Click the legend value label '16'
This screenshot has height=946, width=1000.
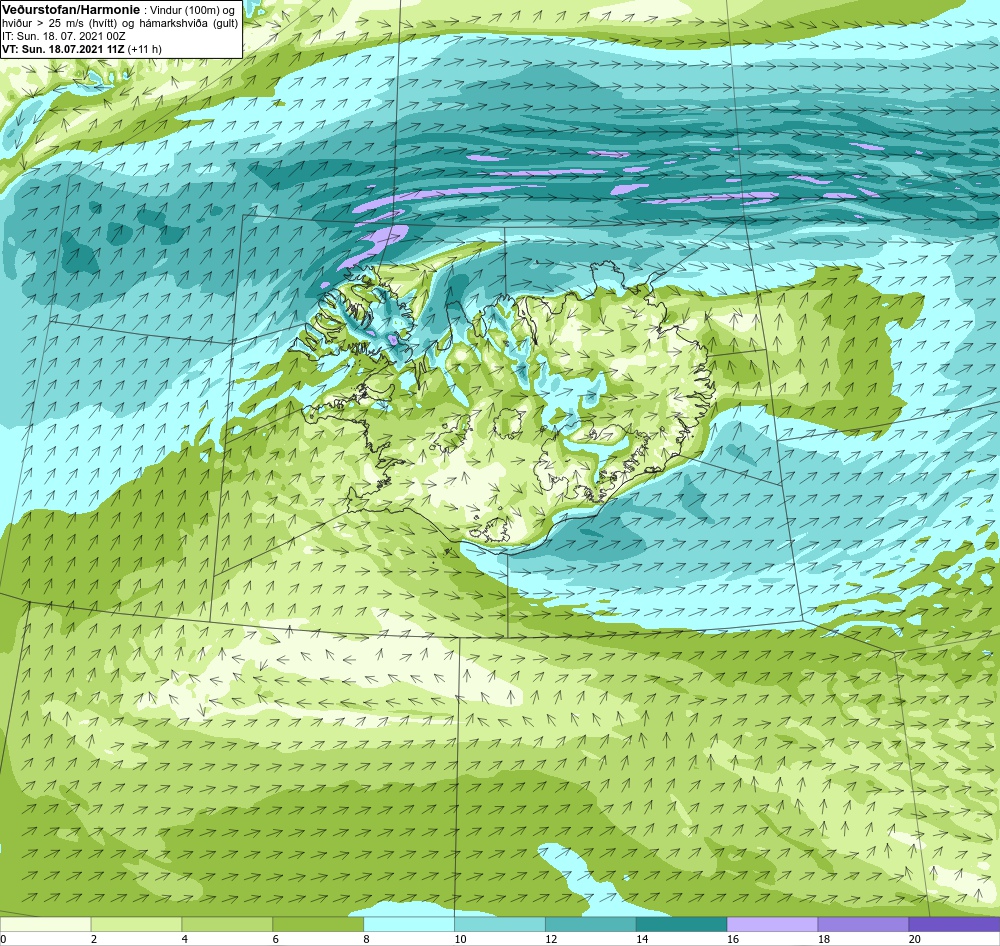(733, 939)
